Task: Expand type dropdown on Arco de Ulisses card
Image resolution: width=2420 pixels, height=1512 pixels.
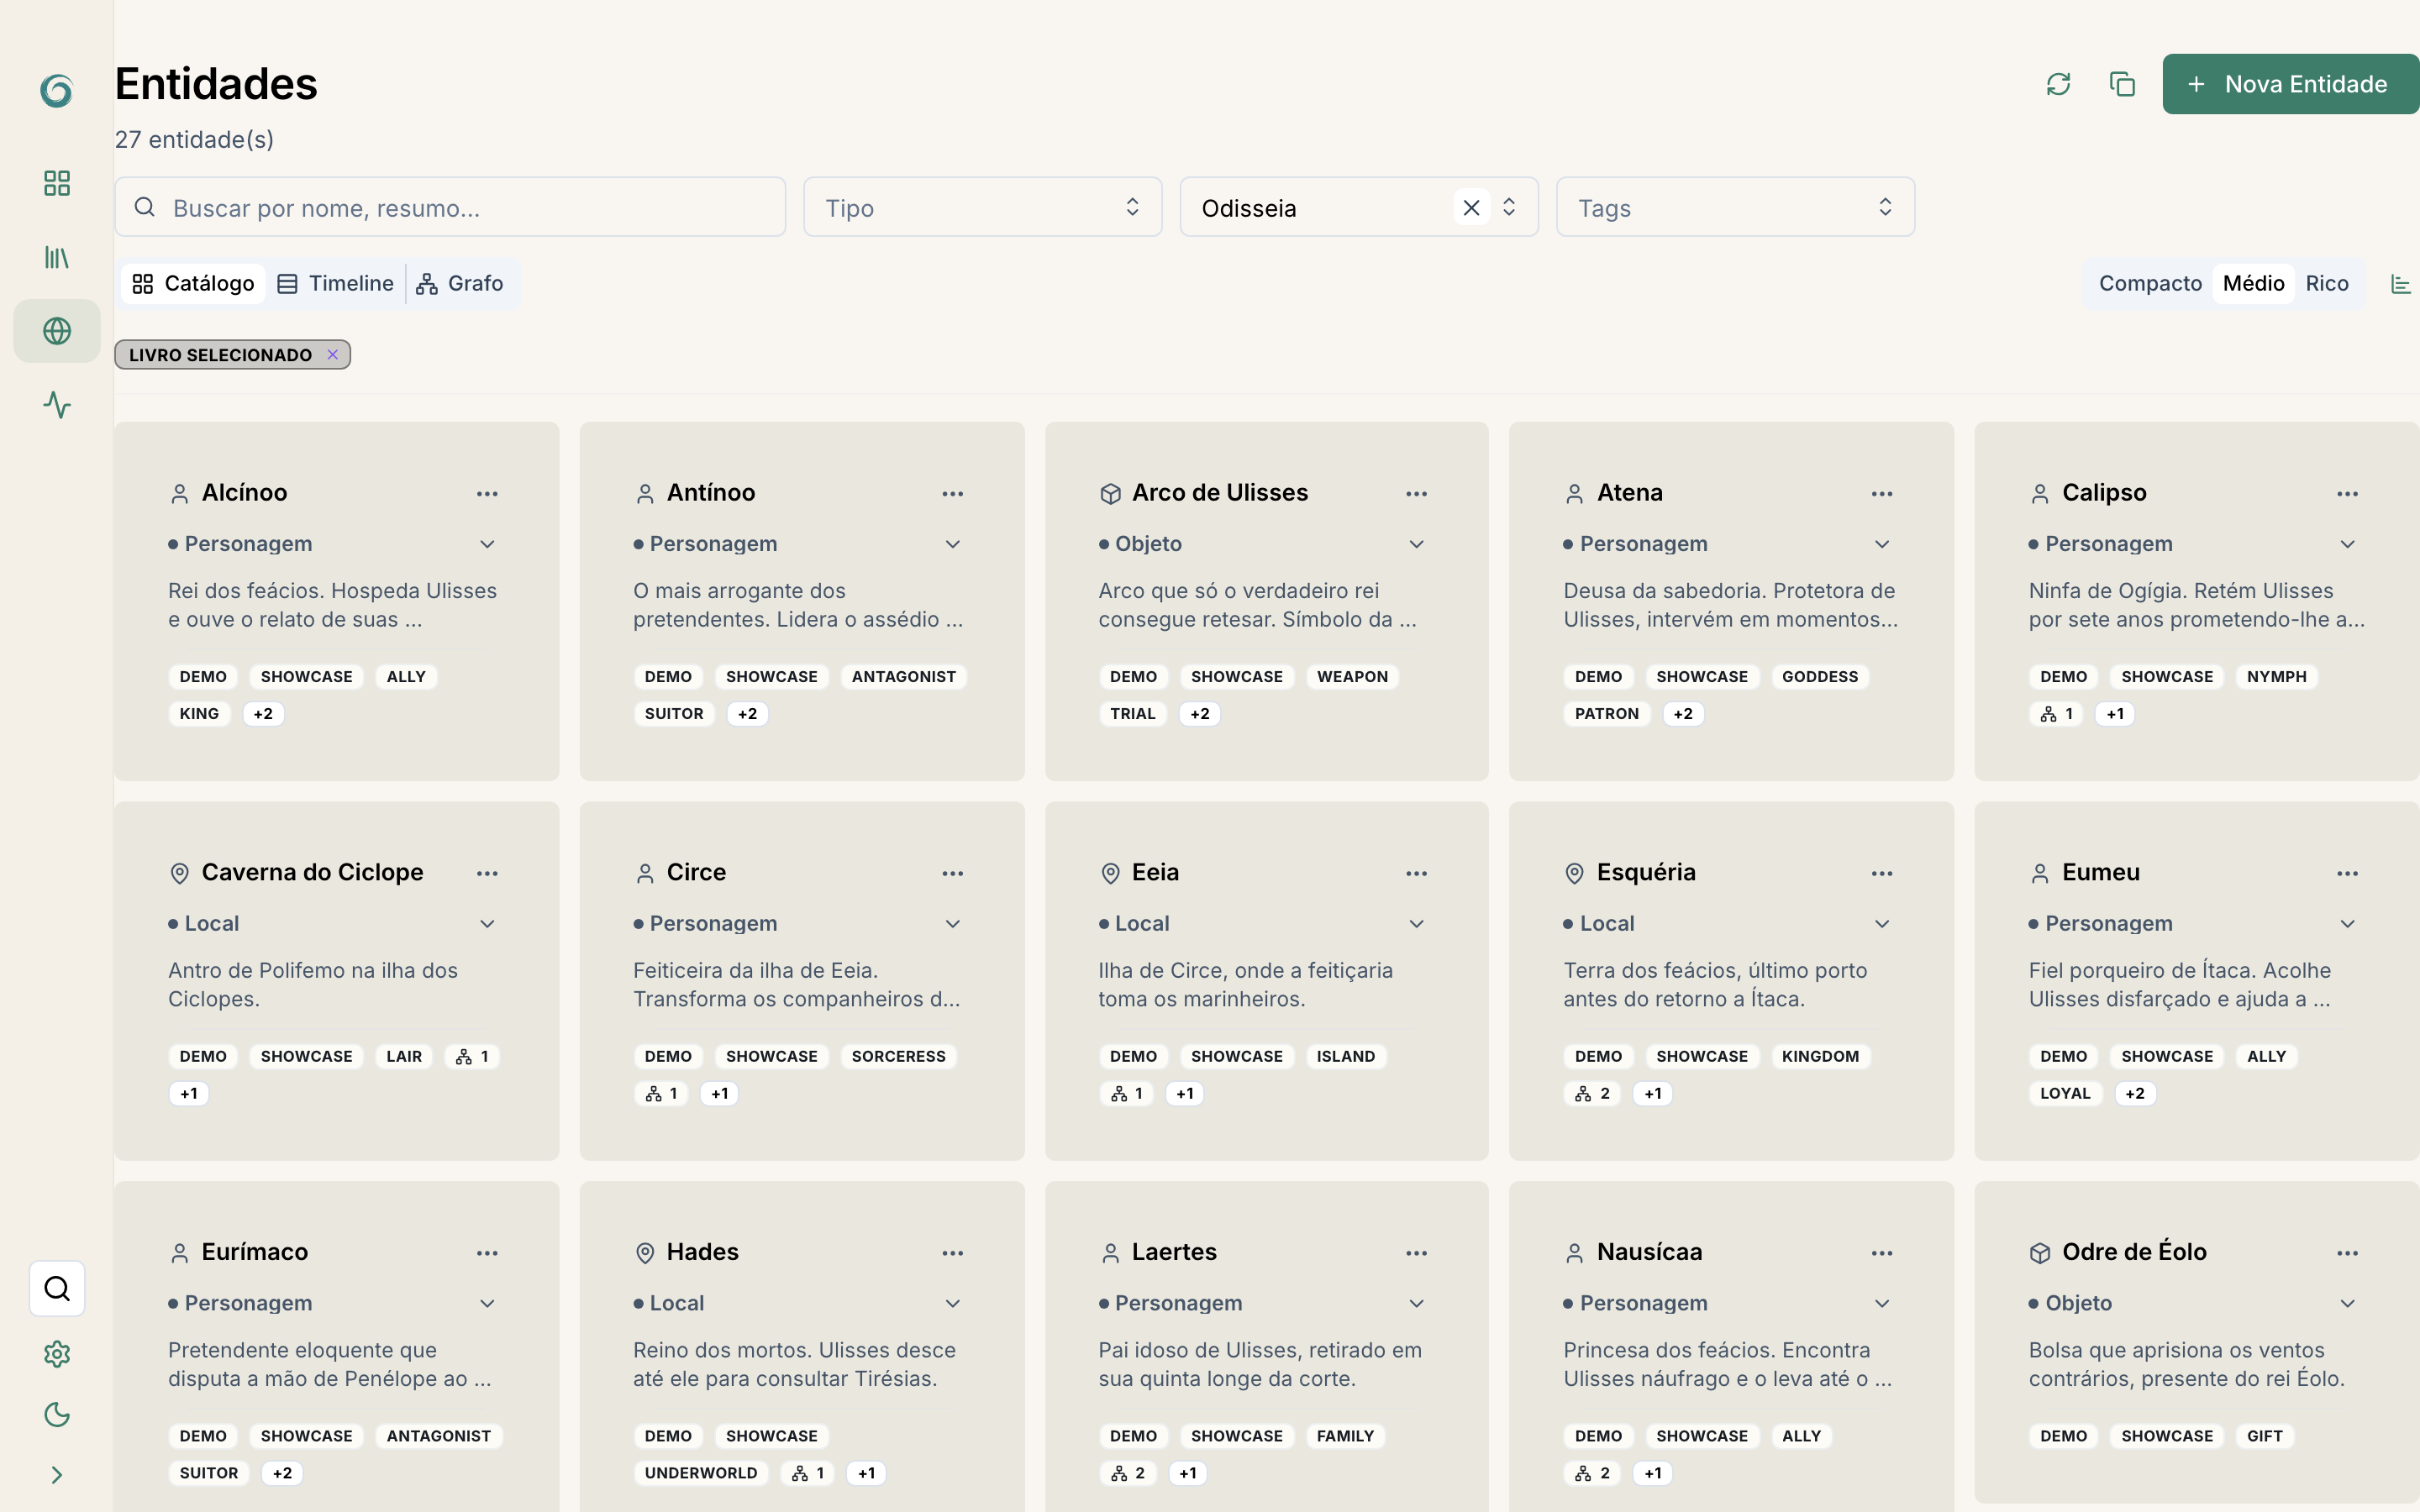Action: (1416, 544)
